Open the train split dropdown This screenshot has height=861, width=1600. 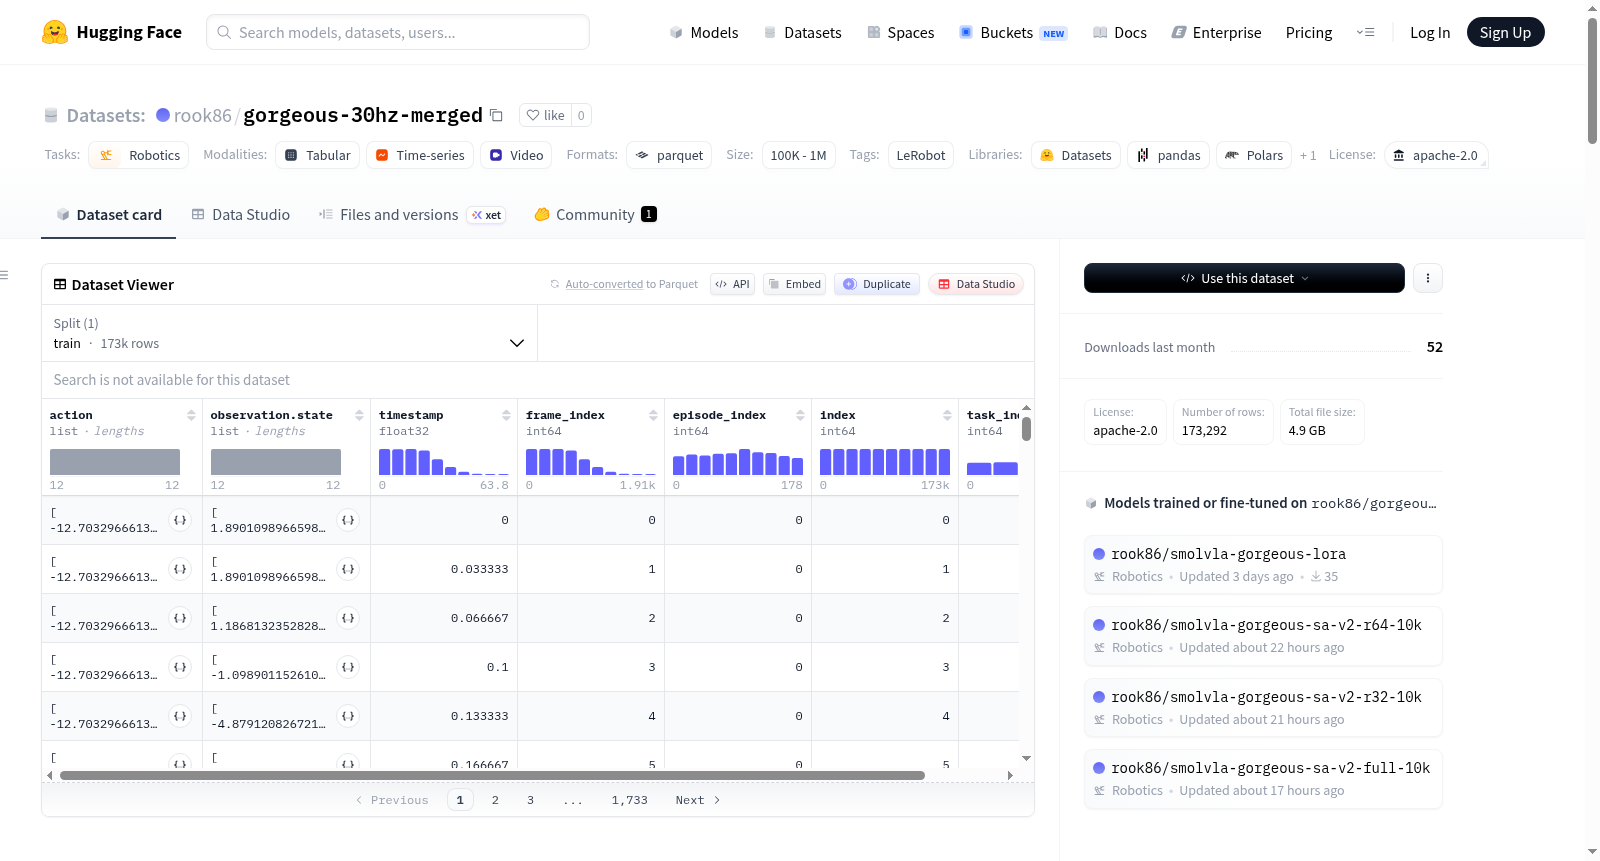pyautogui.click(x=289, y=333)
